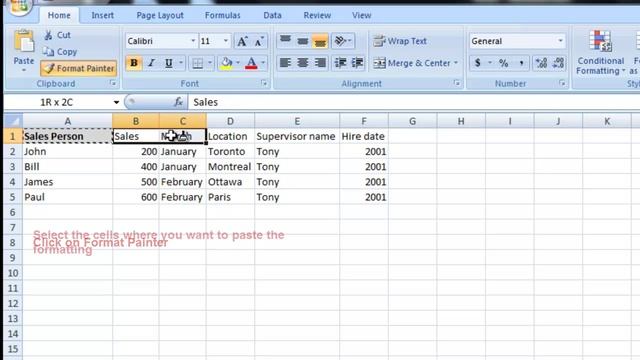
Task: Apply Comma Style icon
Action: (x=521, y=63)
